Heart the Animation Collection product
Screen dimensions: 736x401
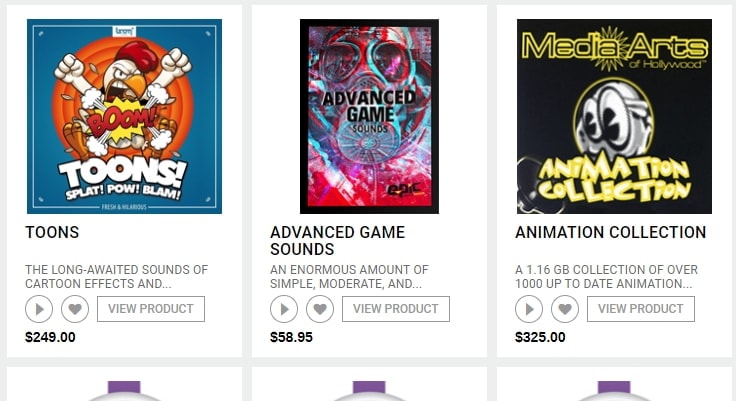[x=565, y=309]
